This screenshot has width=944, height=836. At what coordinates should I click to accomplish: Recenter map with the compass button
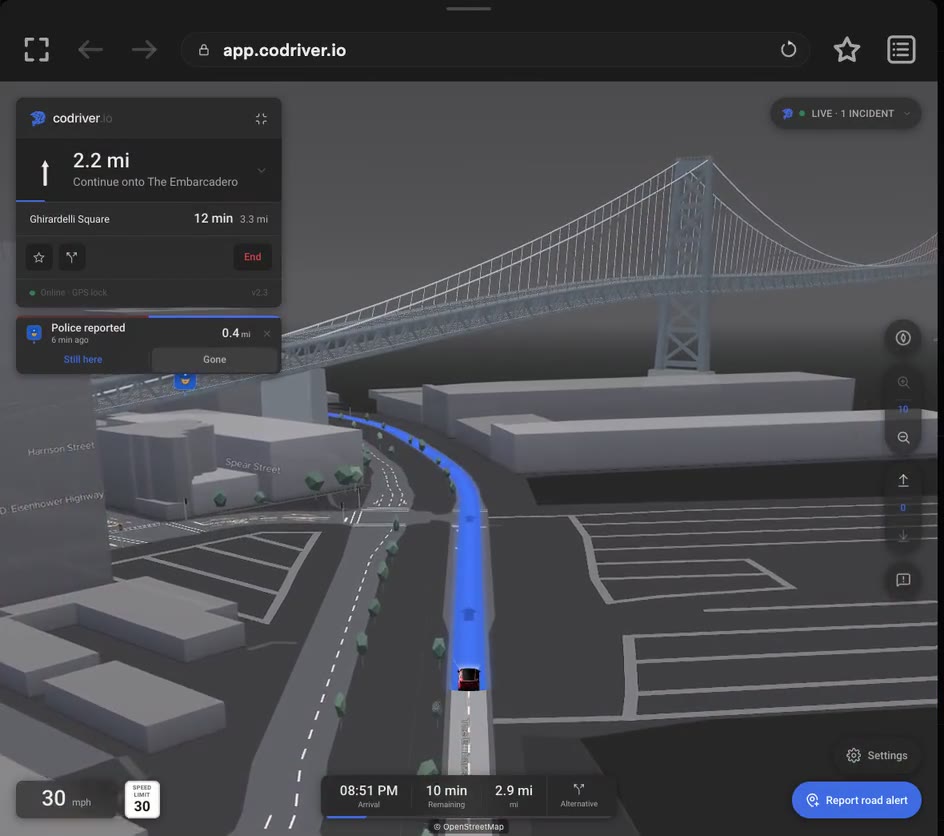(902, 338)
